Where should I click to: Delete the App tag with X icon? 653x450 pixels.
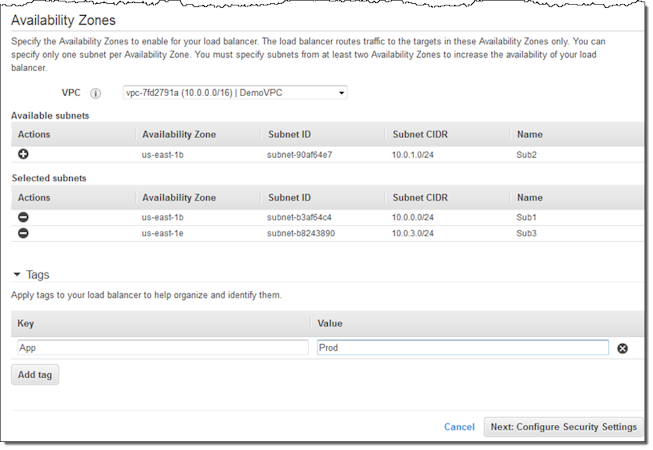click(622, 348)
